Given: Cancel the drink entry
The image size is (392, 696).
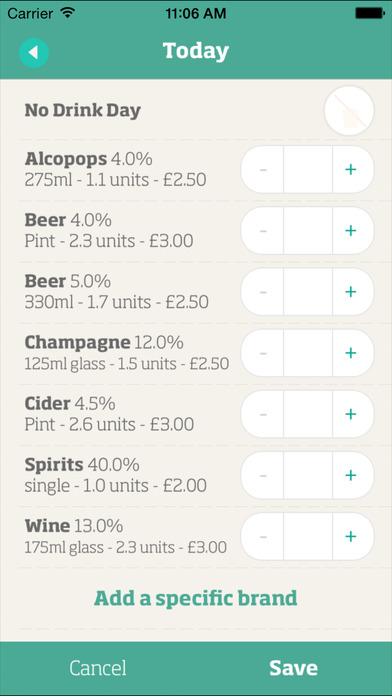Looking at the screenshot, I should point(98,668).
